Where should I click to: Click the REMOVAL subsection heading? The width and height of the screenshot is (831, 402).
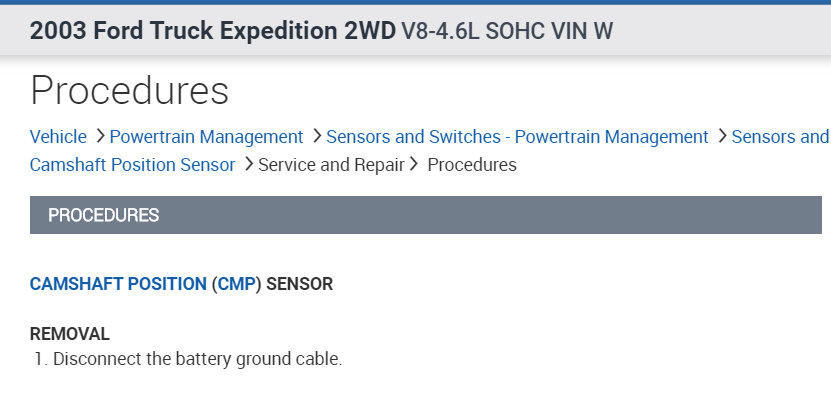pos(70,334)
